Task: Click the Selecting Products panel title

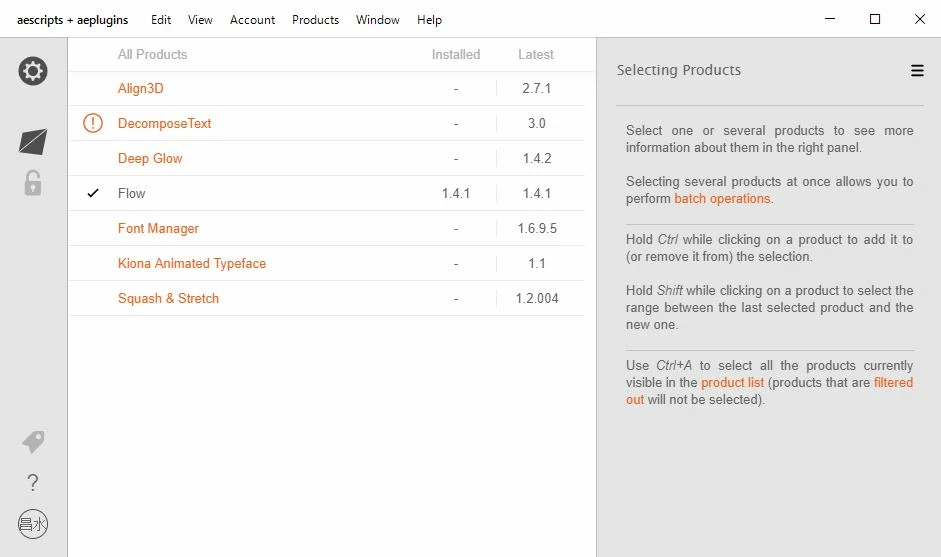Action: tap(679, 70)
